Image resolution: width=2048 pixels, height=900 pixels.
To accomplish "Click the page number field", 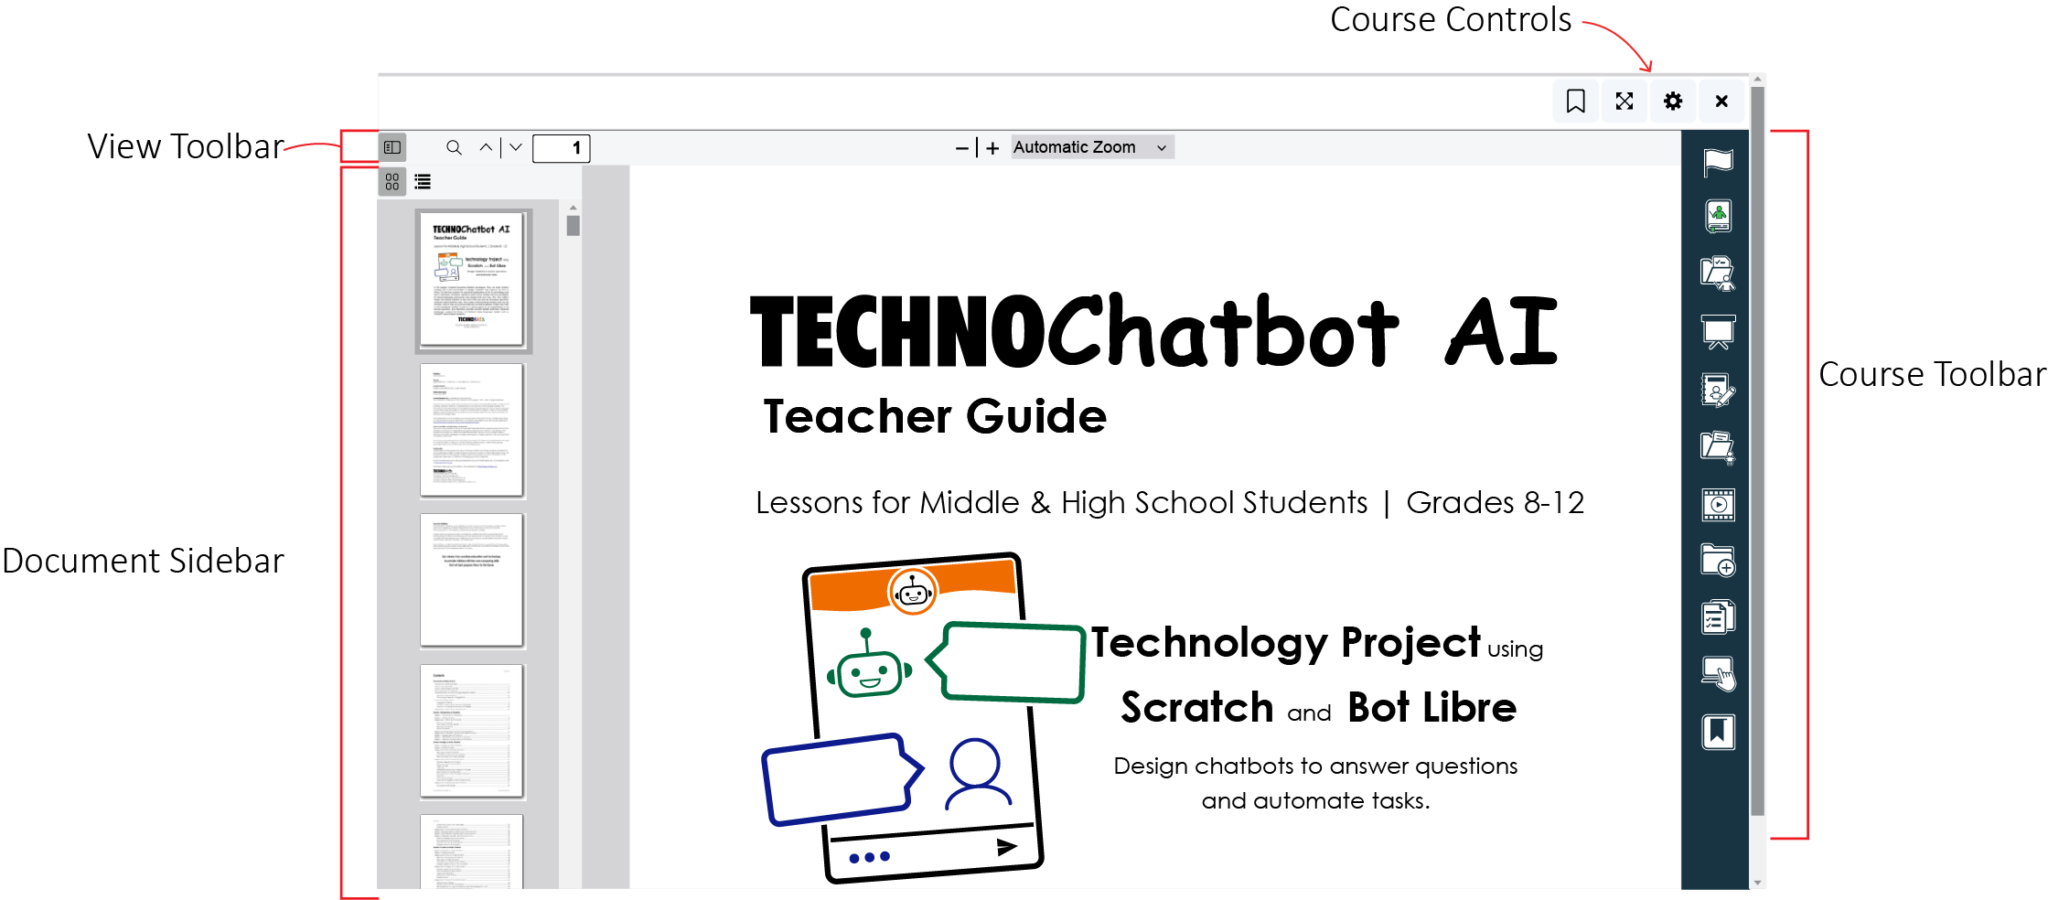I will pyautogui.click(x=561, y=148).
